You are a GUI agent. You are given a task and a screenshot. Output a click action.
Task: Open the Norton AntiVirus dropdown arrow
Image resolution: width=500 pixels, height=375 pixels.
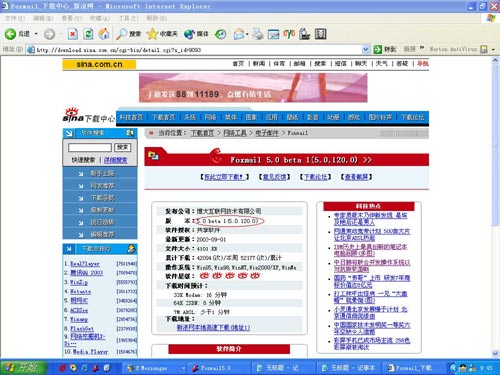coord(493,50)
